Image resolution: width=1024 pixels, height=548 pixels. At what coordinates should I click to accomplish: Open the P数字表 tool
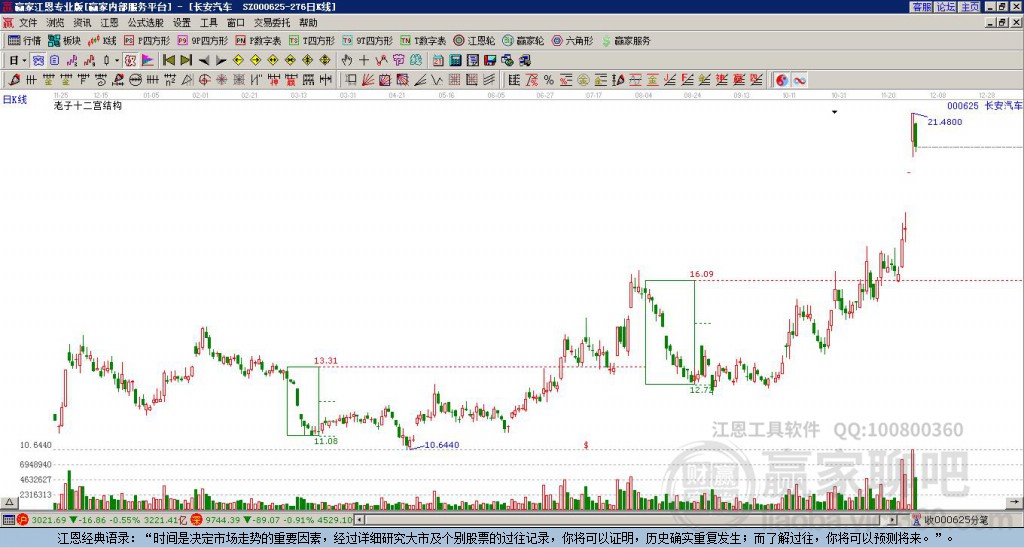258,40
